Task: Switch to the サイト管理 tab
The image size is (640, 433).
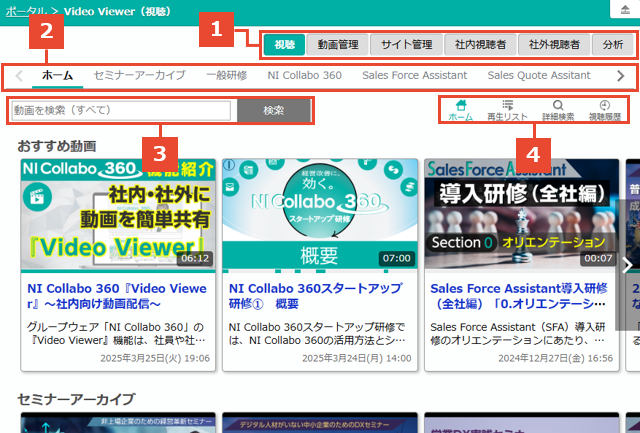Action: pyautogui.click(x=407, y=44)
